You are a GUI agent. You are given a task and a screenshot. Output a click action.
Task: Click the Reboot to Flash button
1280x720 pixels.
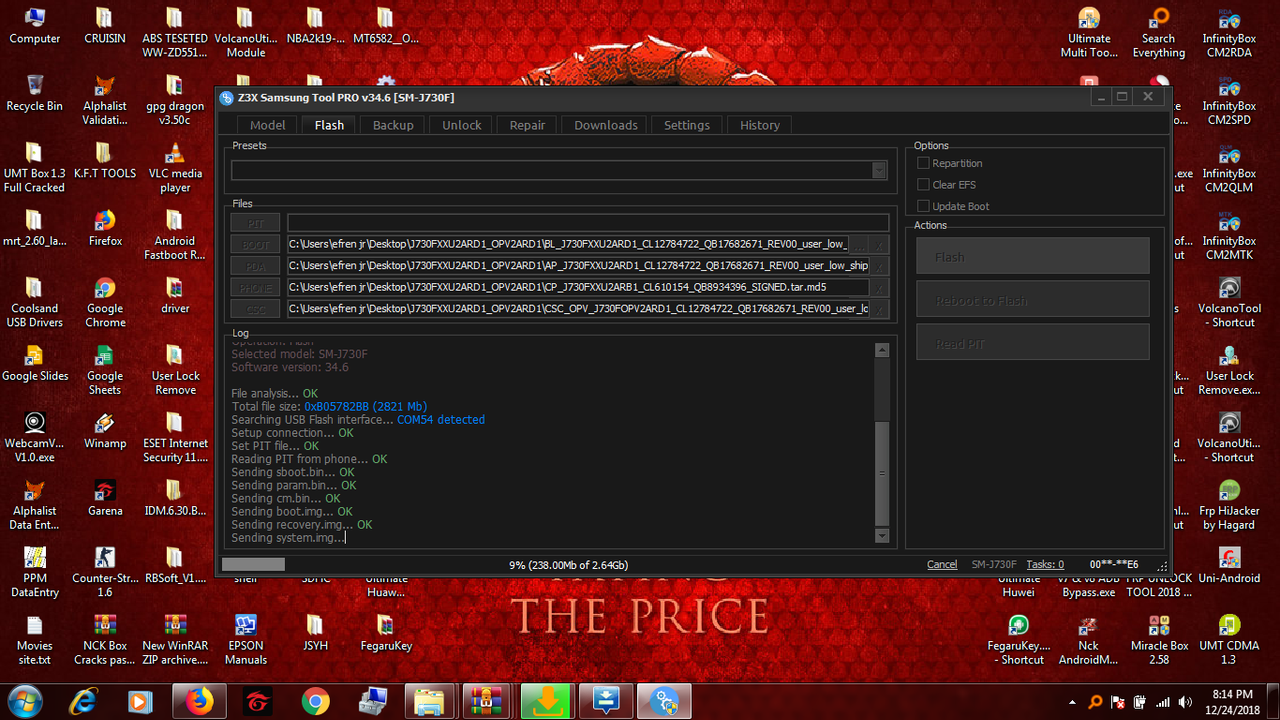[x=1033, y=300]
